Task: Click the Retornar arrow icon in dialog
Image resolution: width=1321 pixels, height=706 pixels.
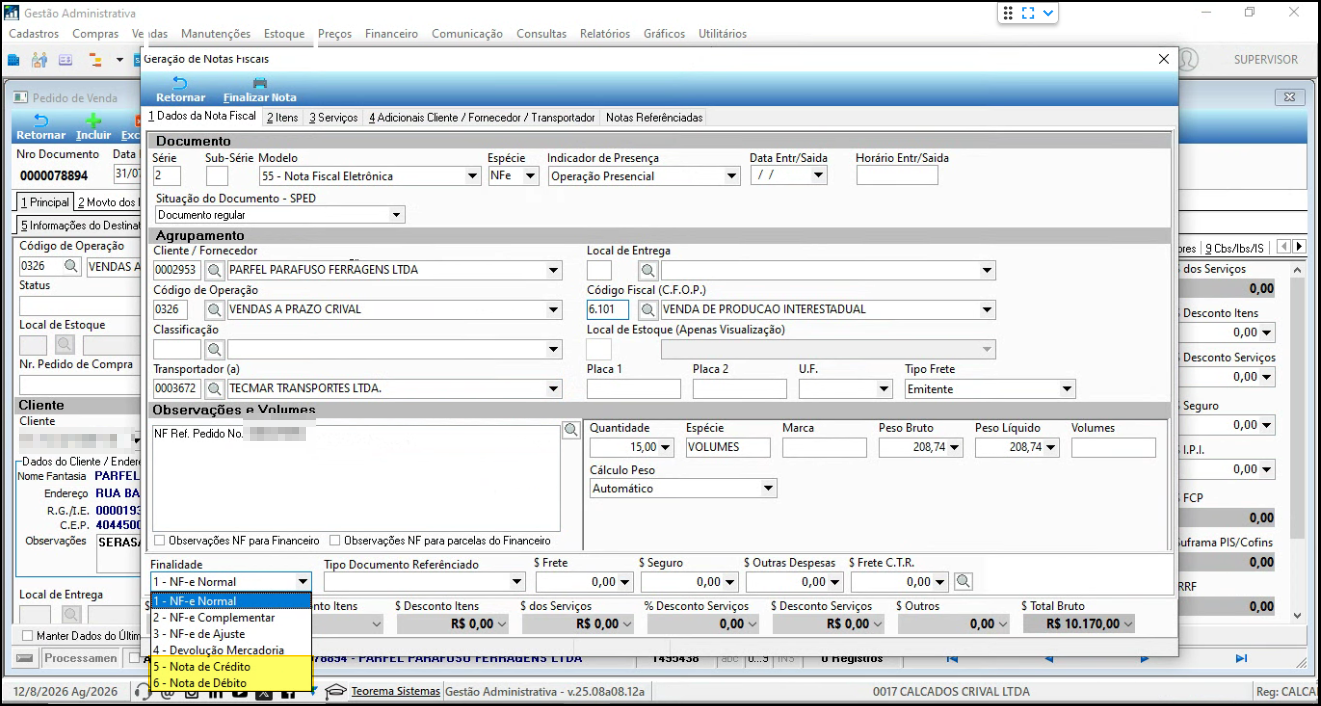Action: [180, 84]
